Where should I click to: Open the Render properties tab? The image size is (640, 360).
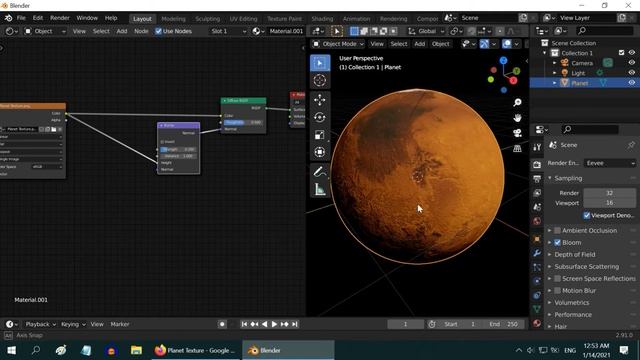tap(537, 164)
